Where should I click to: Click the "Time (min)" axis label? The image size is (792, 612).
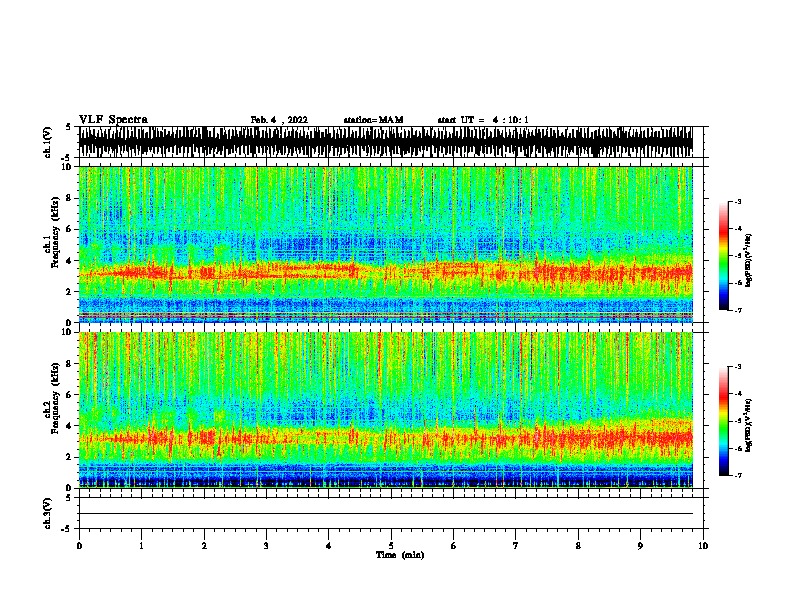click(x=400, y=555)
